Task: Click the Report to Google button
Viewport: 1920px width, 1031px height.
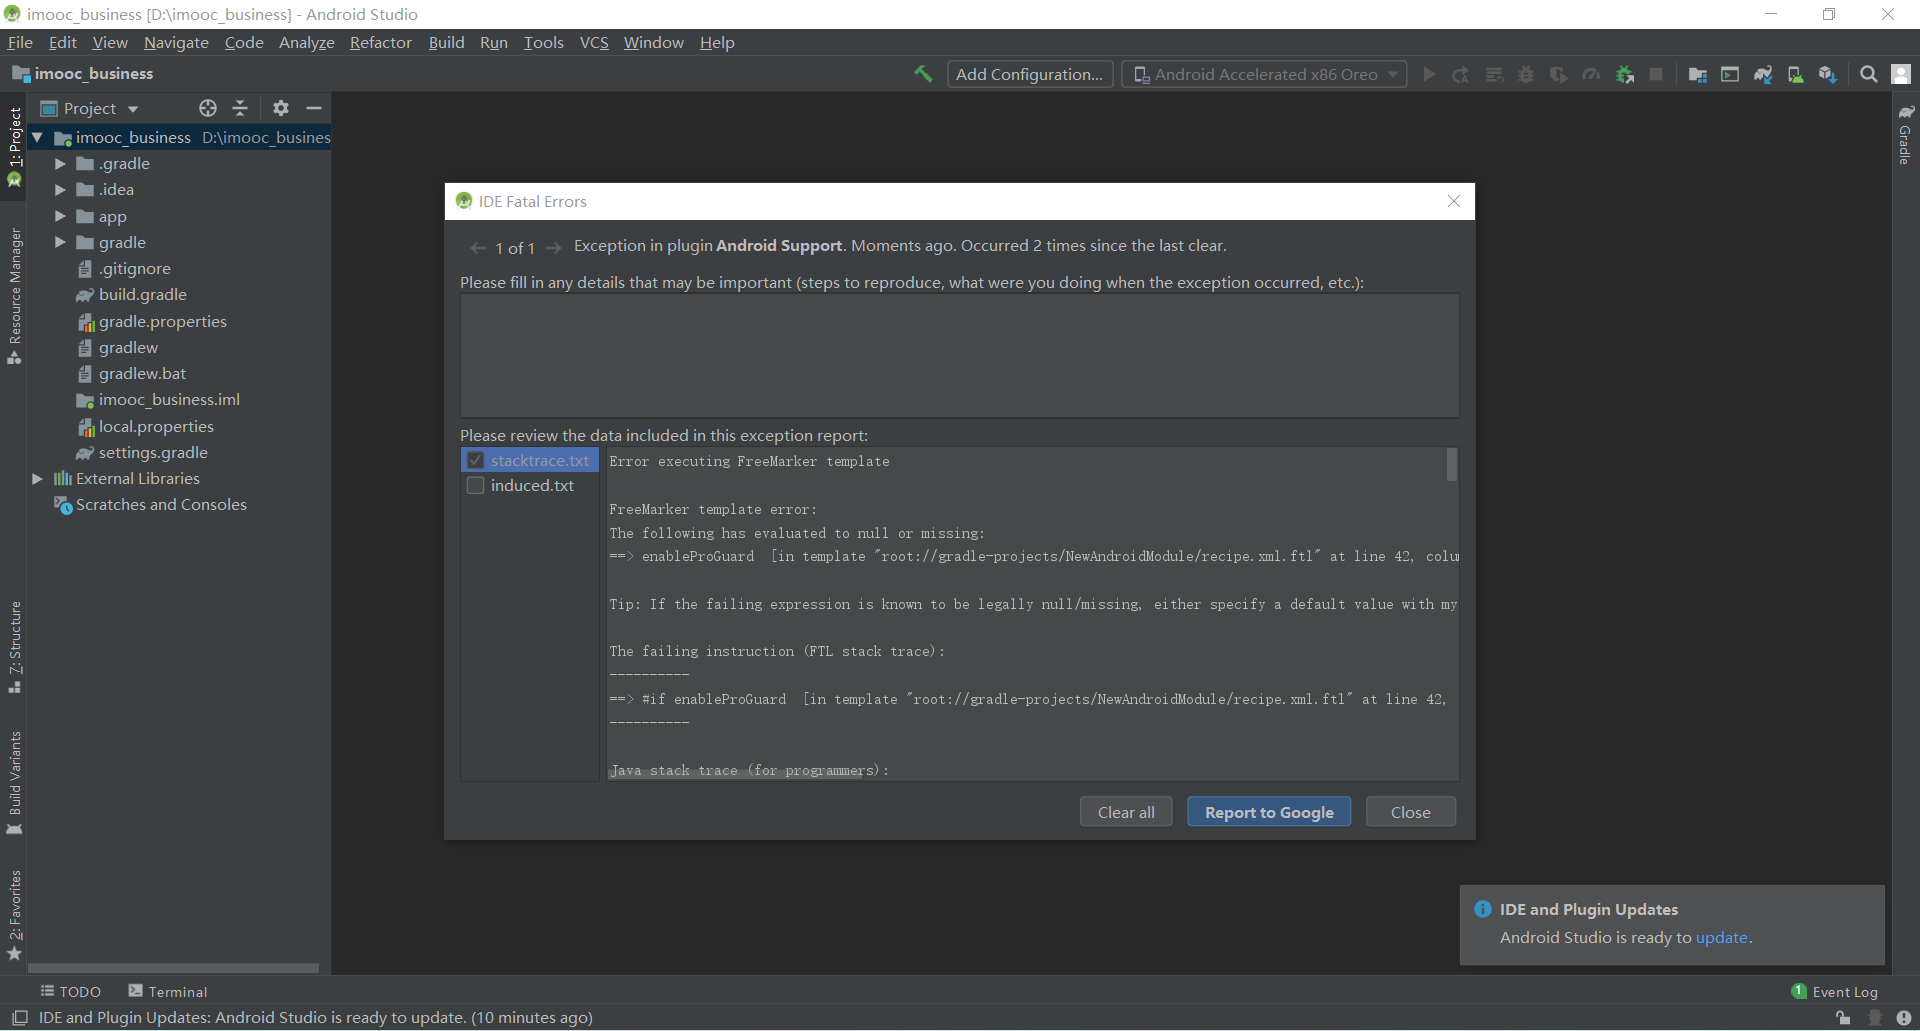Action: 1269,812
